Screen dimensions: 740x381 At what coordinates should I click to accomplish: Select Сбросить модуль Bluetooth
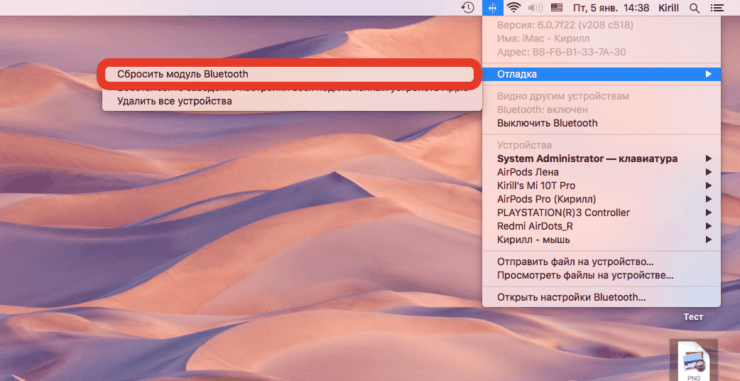pyautogui.click(x=288, y=74)
